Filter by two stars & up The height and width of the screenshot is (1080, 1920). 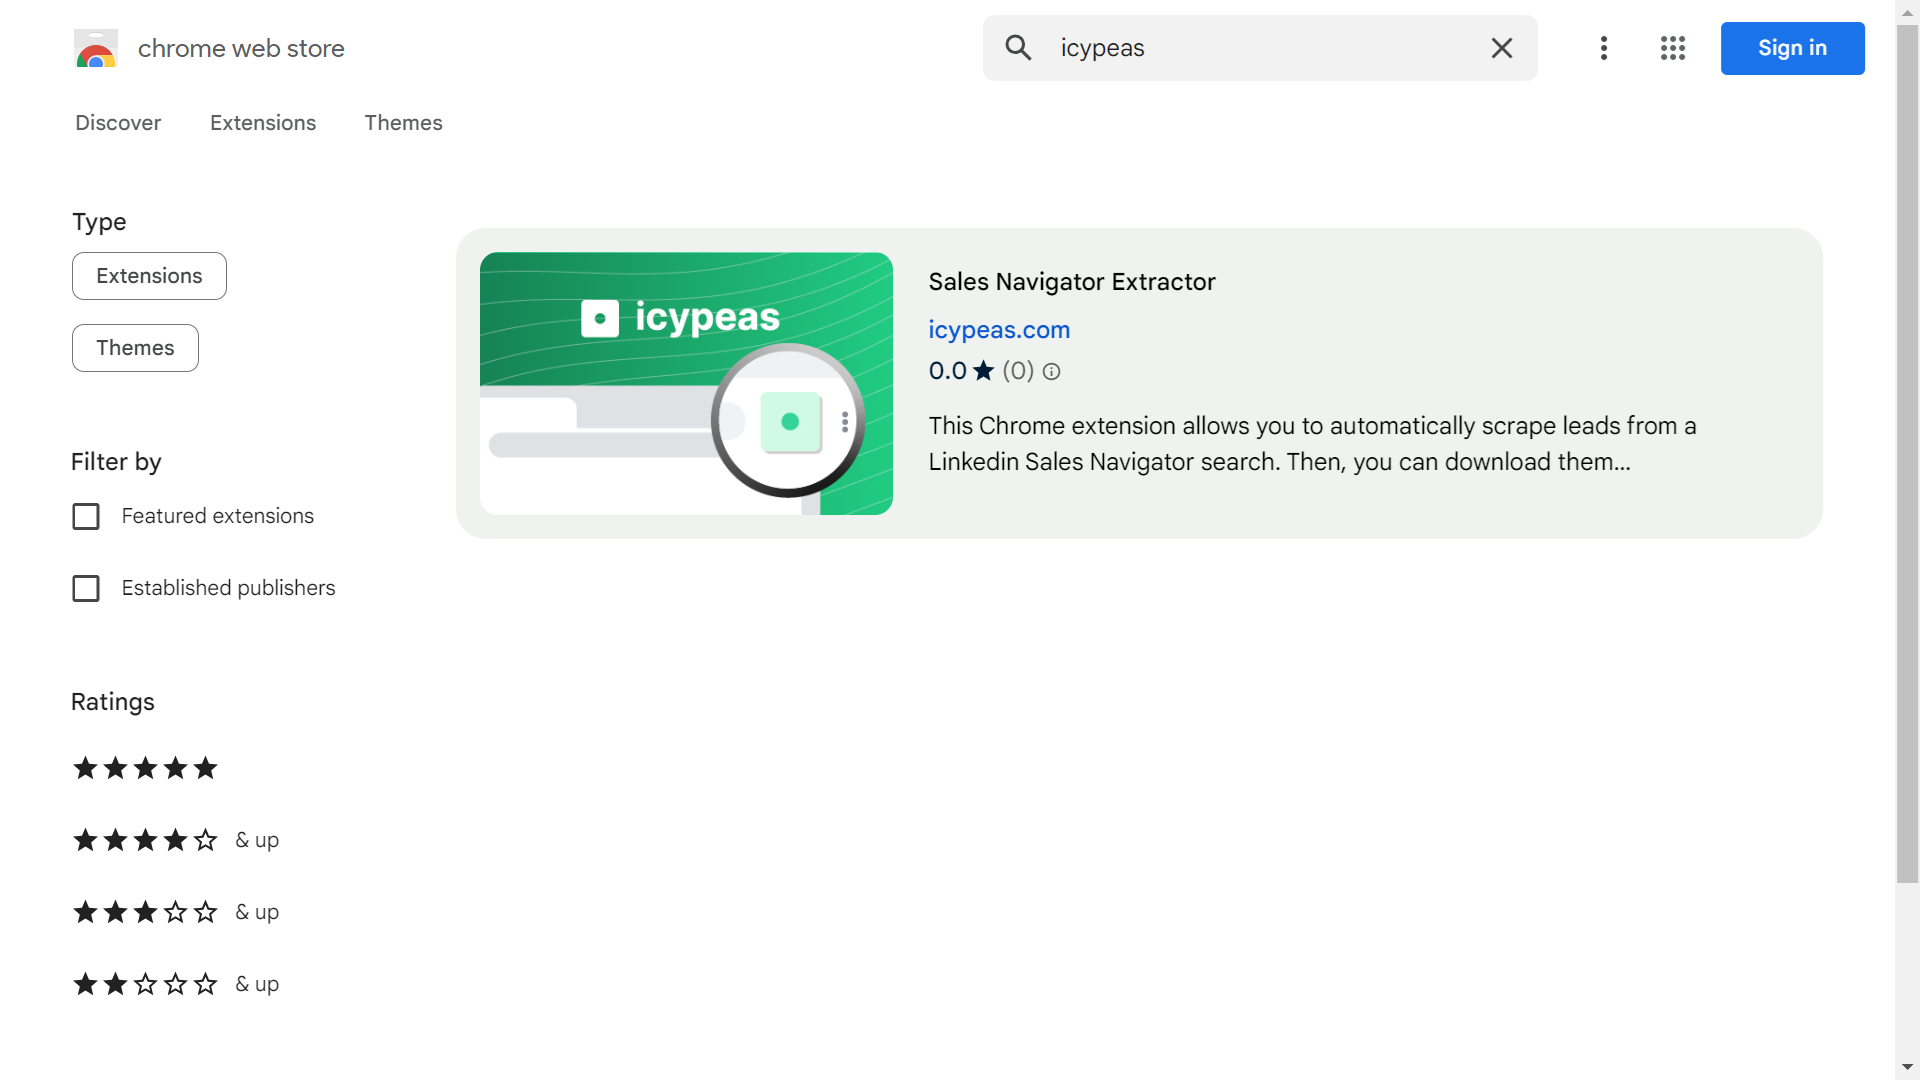click(175, 984)
